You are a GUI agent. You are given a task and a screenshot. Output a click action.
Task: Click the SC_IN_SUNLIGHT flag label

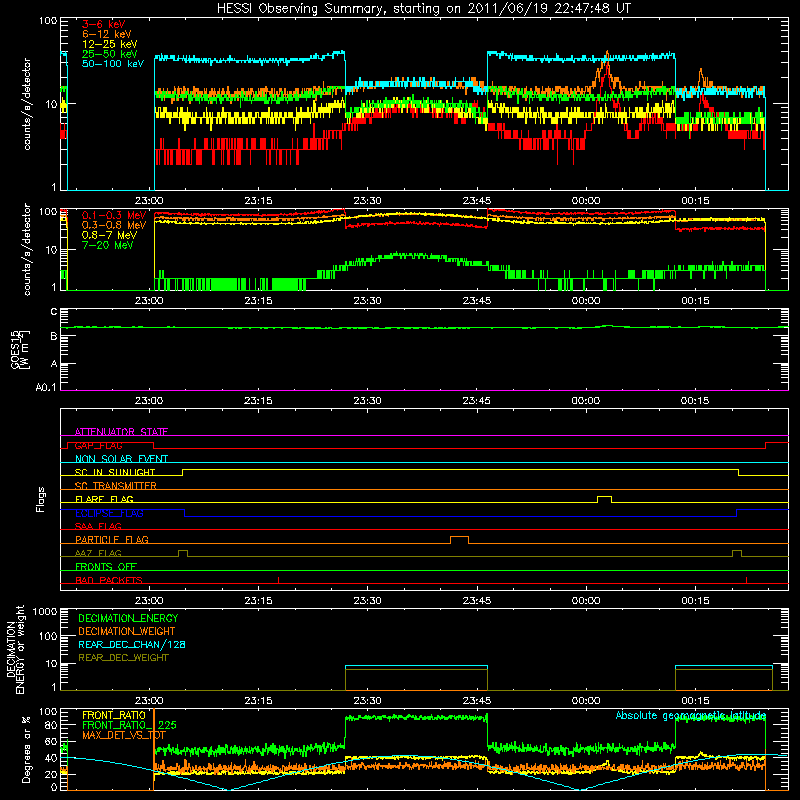point(115,472)
